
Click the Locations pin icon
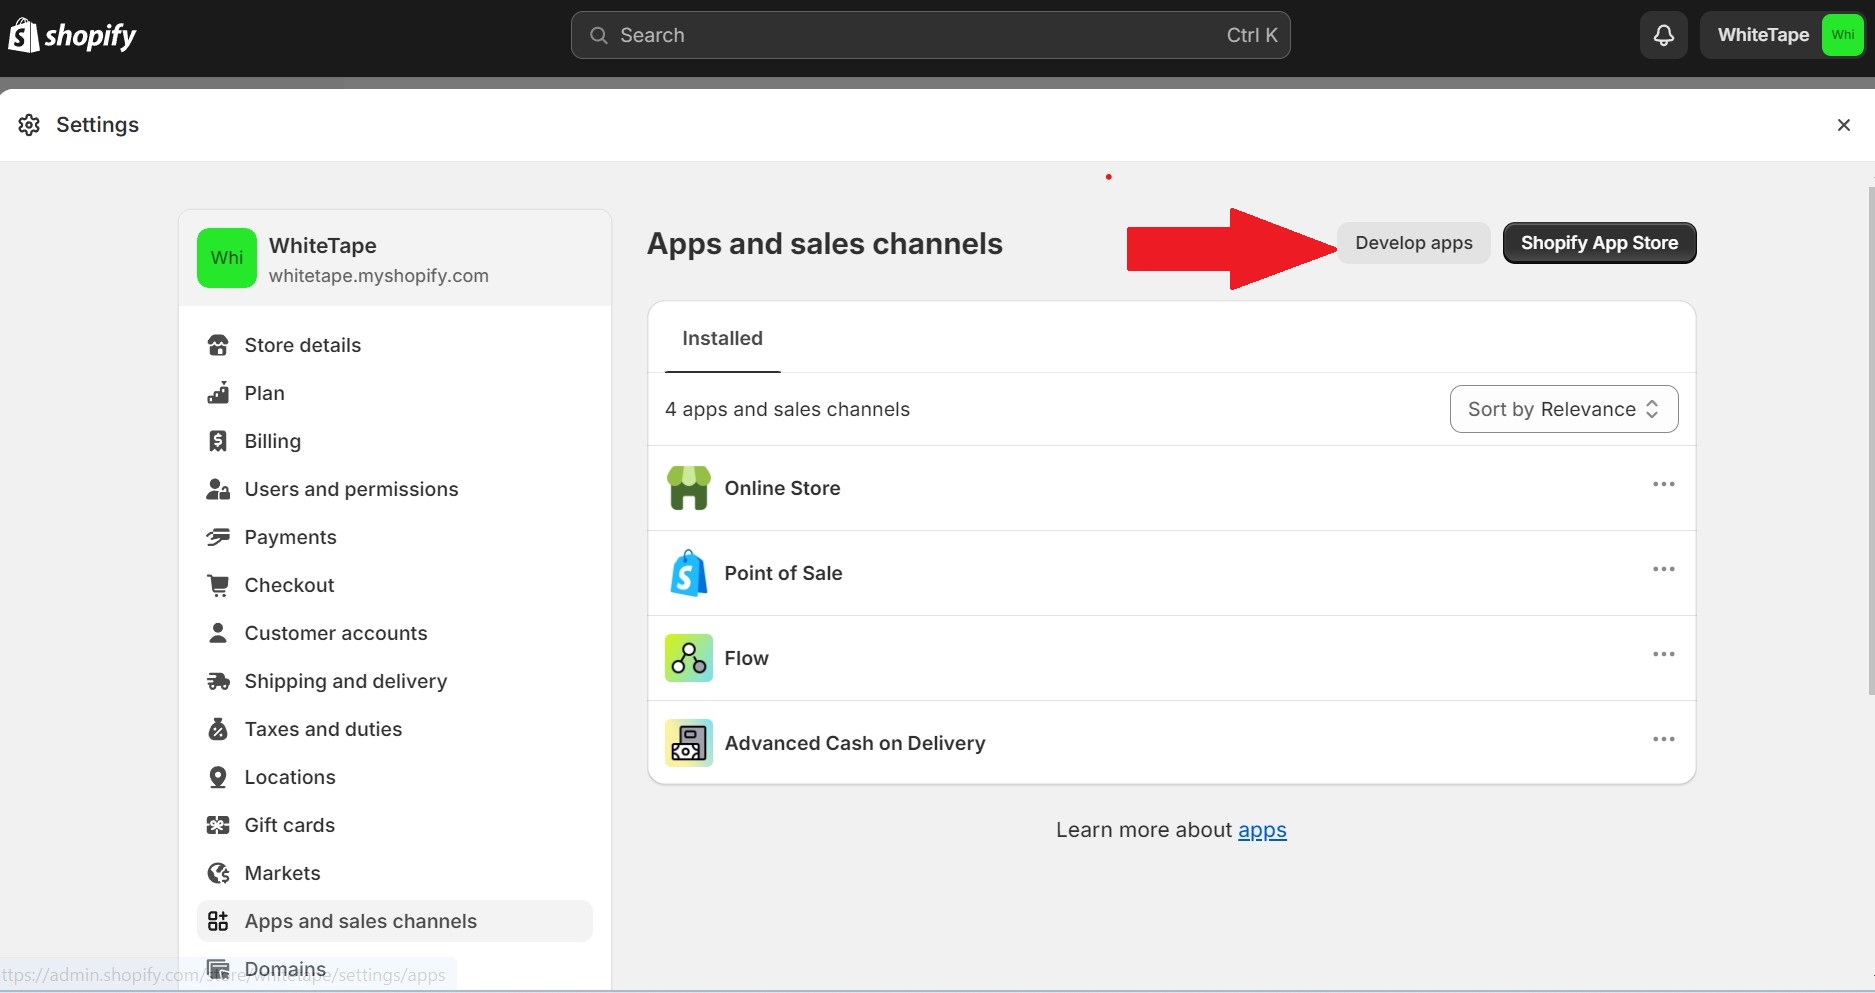click(218, 777)
